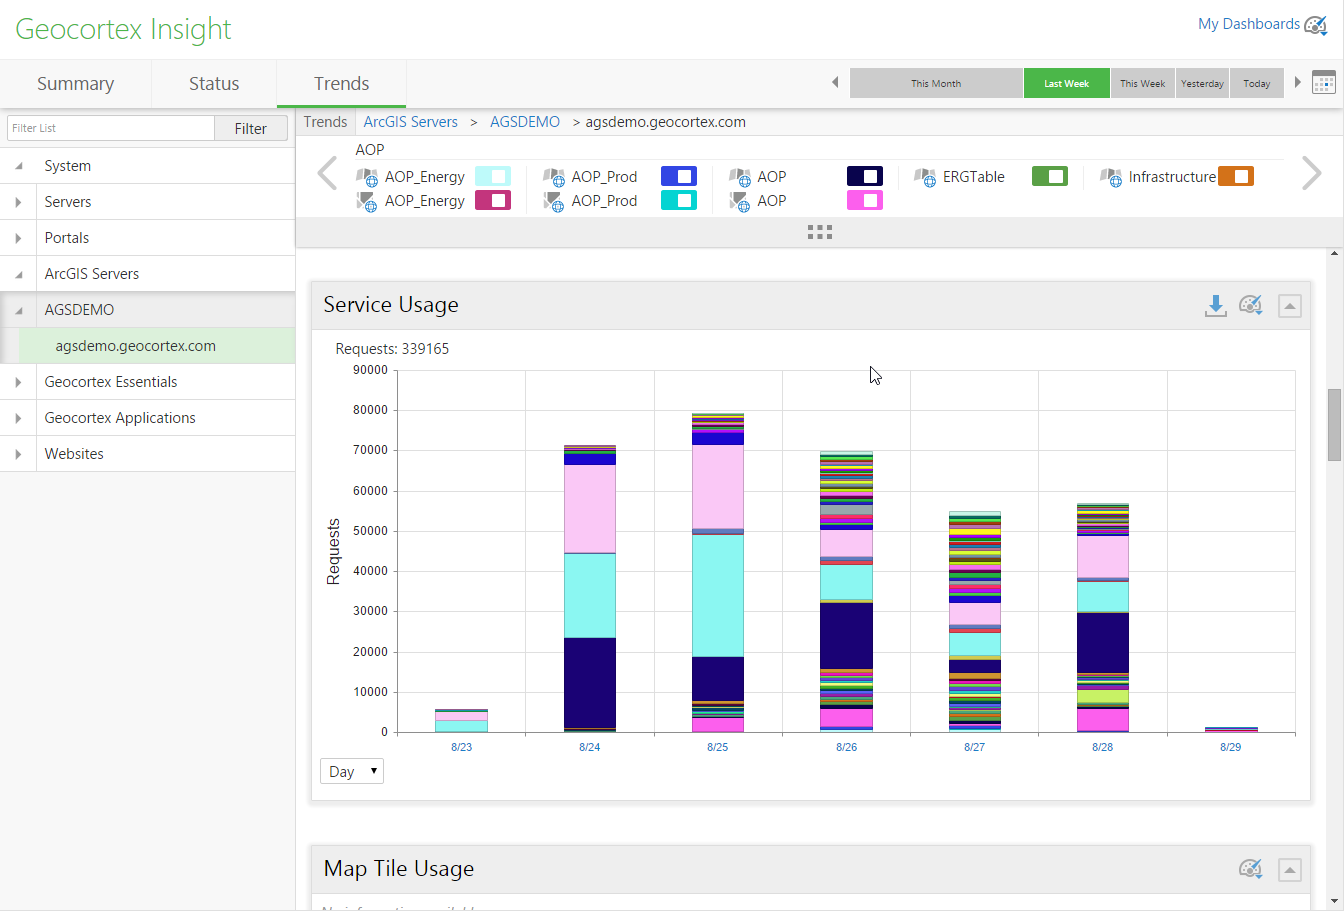This screenshot has width=1344, height=911.
Task: Expand the Portals tree node
Action: [18, 238]
